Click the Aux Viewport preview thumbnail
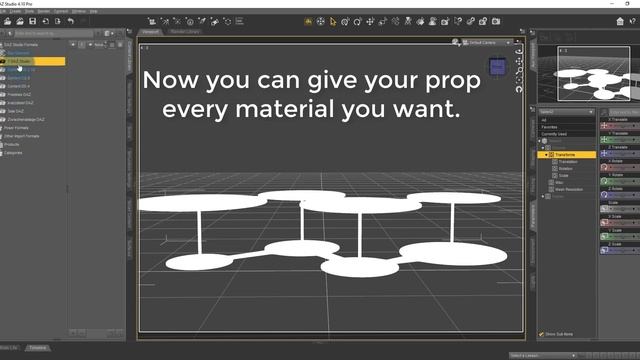 tap(593, 73)
